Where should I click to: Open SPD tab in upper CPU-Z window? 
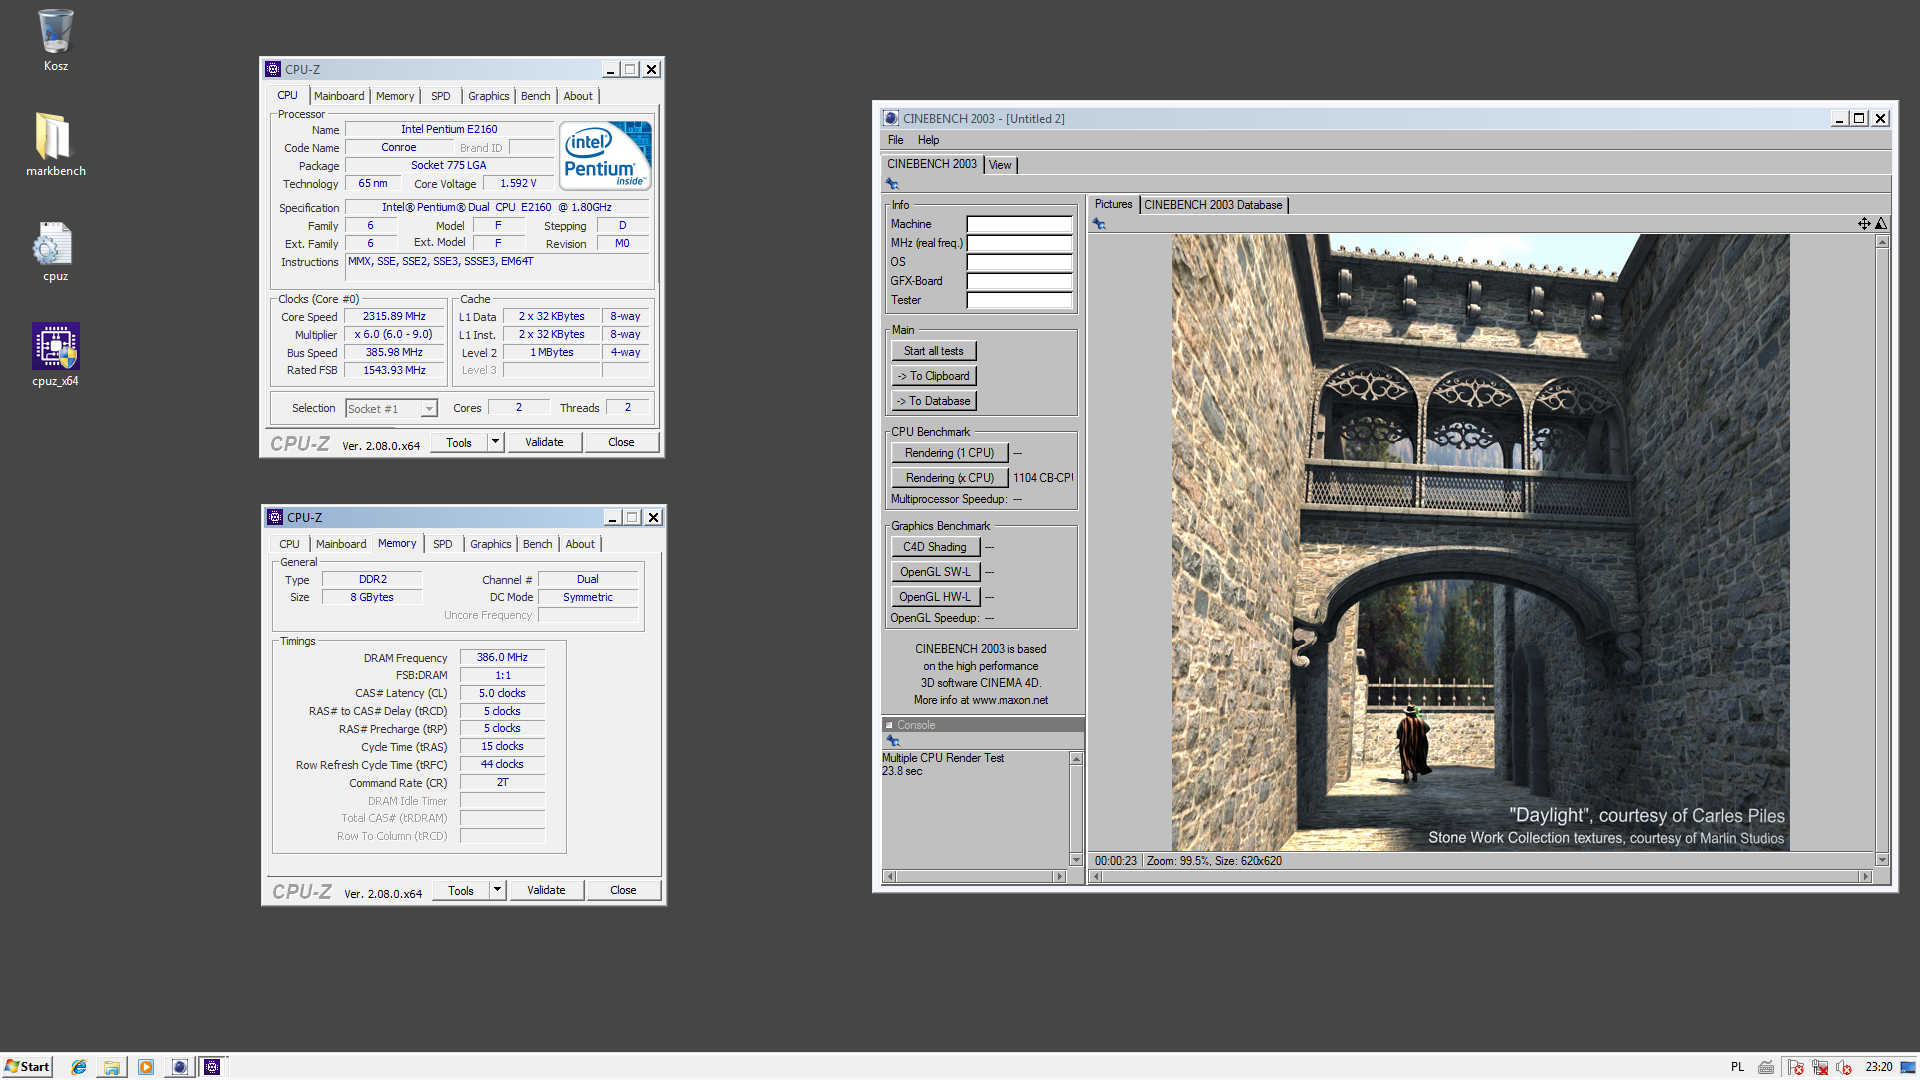441,96
